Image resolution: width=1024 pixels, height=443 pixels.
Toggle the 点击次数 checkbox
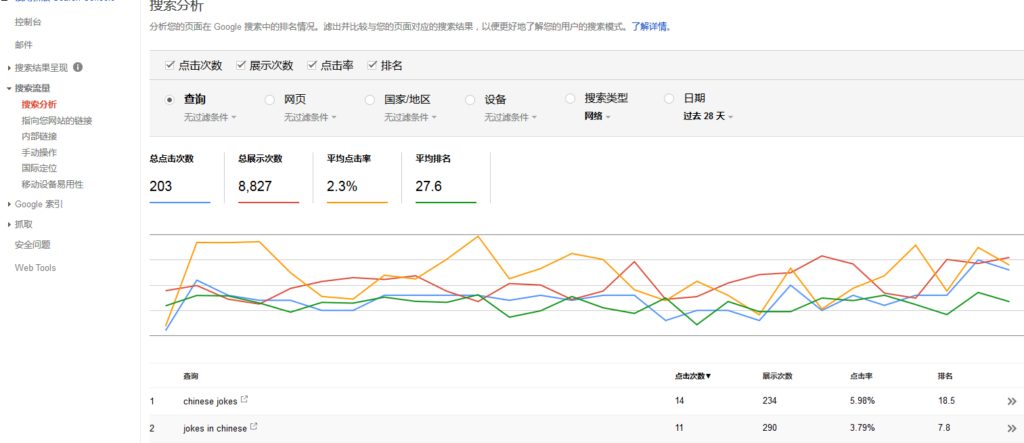[170, 65]
